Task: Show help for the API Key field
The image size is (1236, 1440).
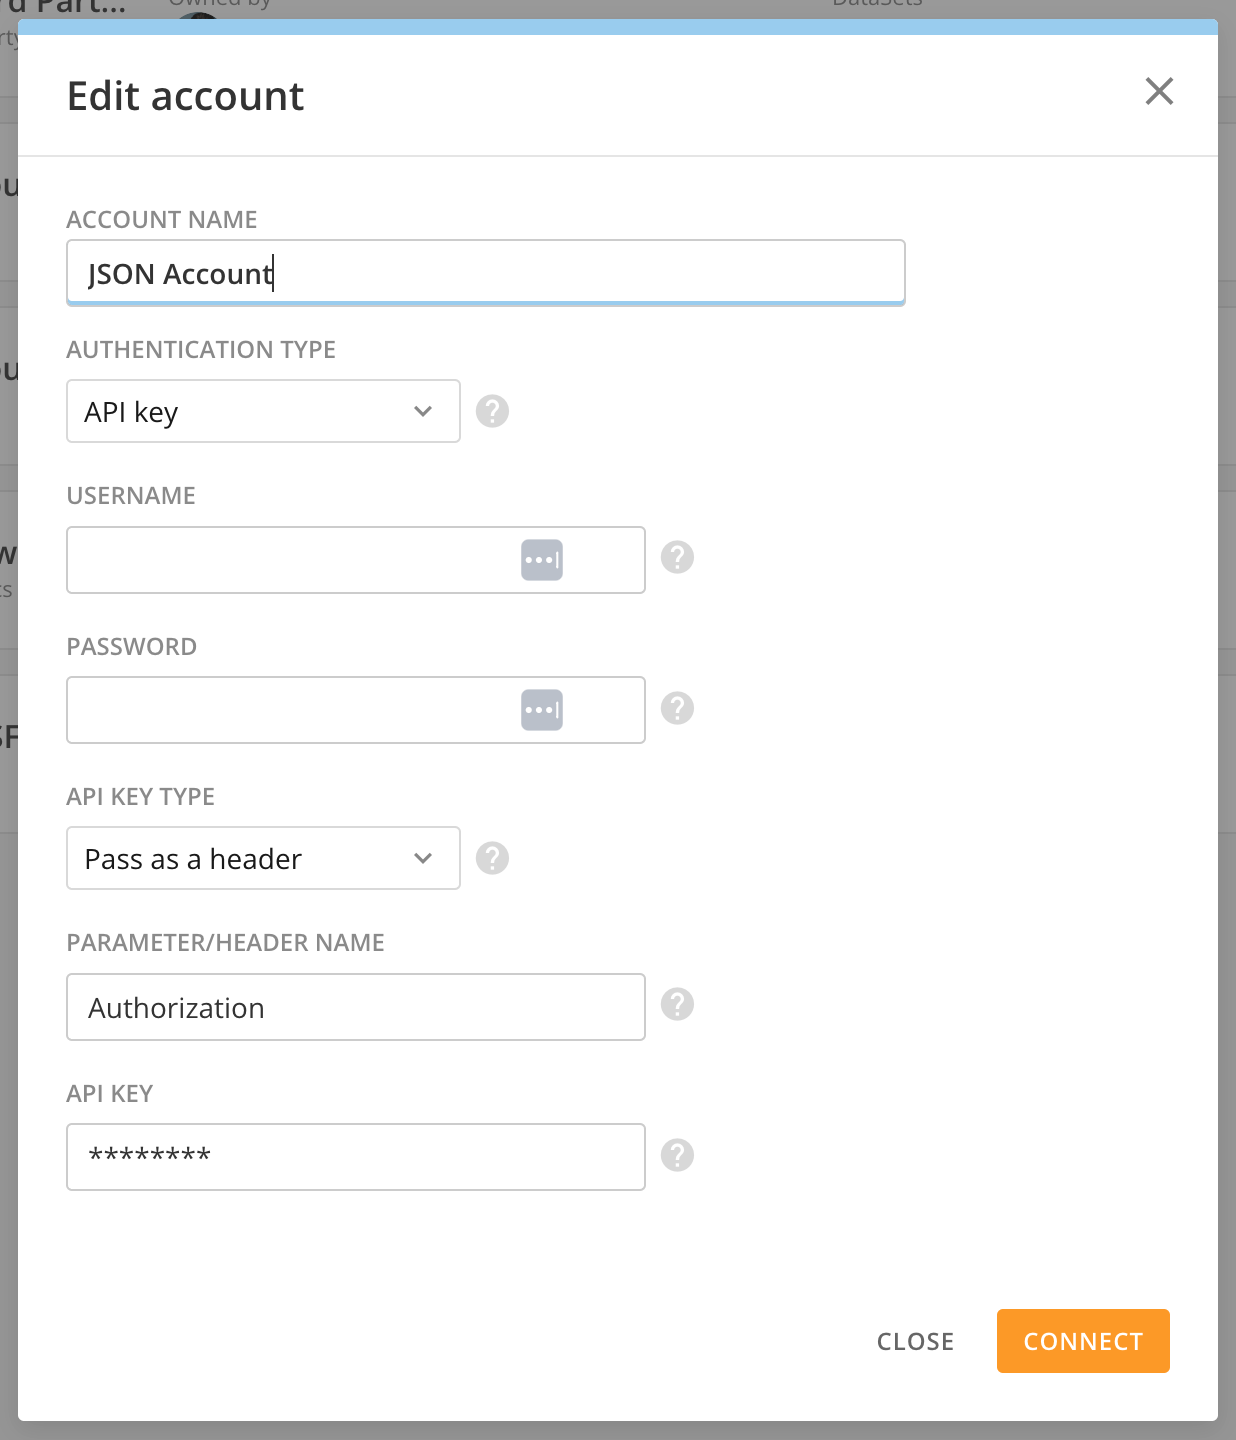Action: click(677, 1155)
